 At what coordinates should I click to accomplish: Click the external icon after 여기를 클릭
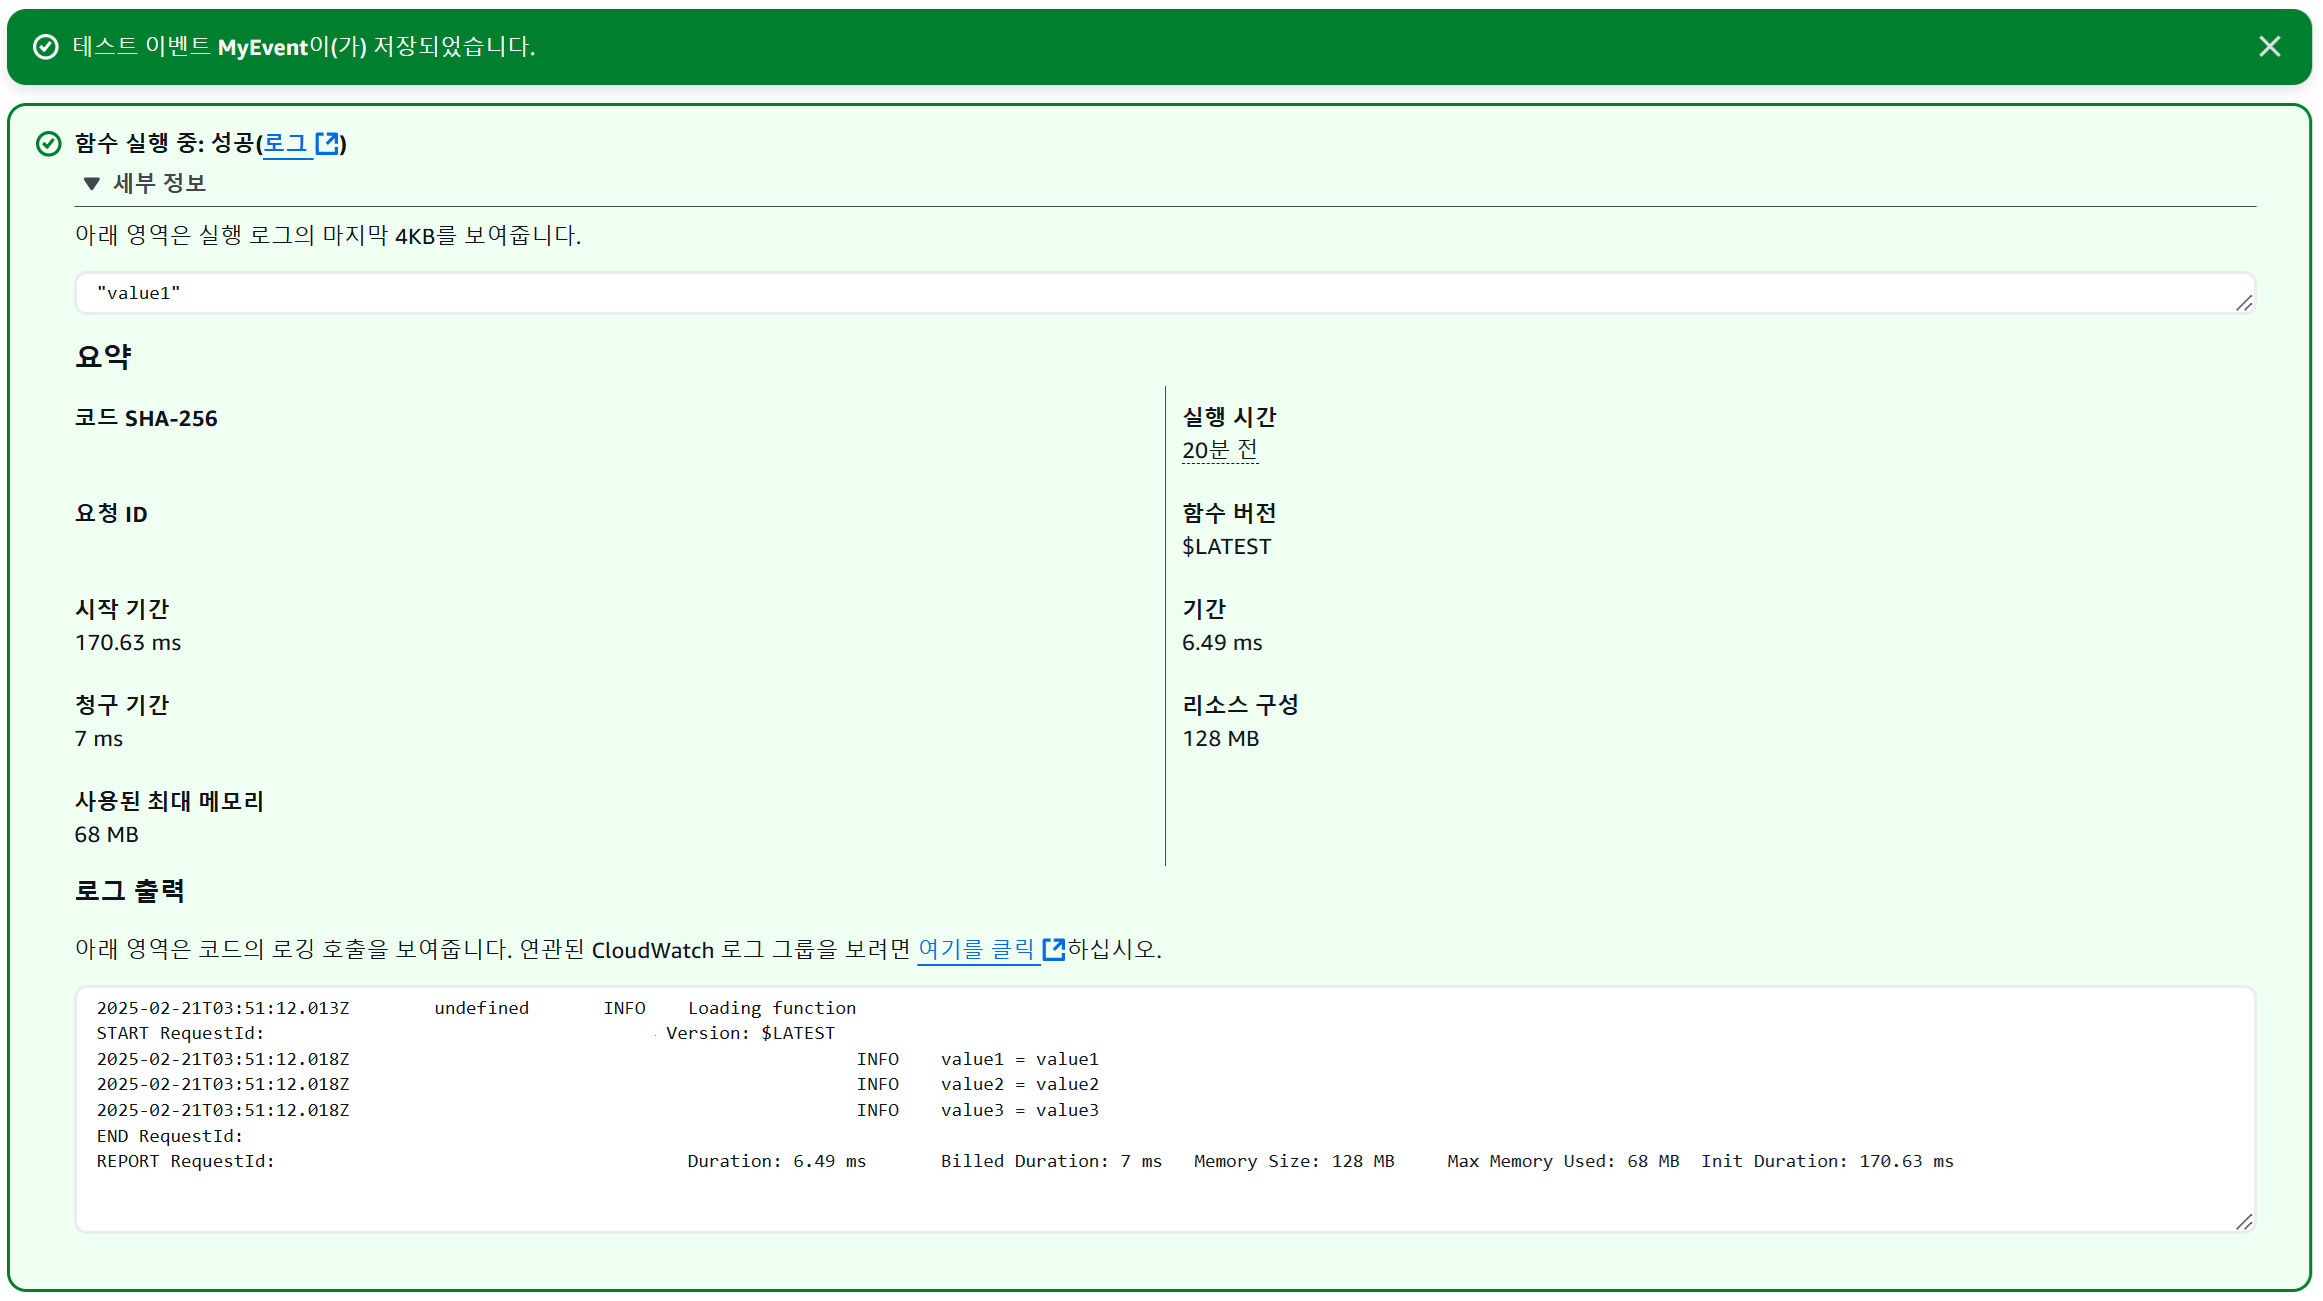[1053, 949]
